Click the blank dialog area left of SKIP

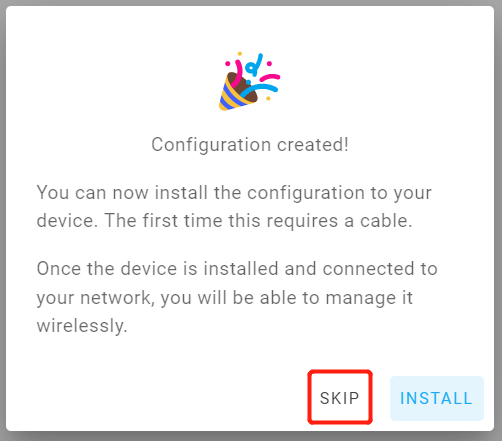click(157, 398)
